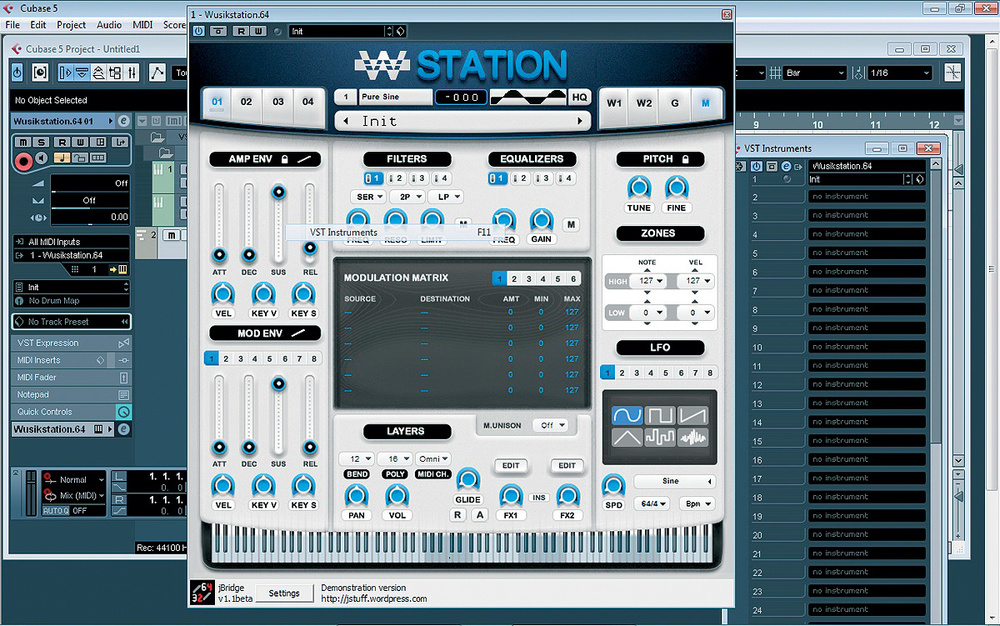1000x626 pixels.
Task: Open the 2P filter poles dropdown
Action: click(409, 197)
